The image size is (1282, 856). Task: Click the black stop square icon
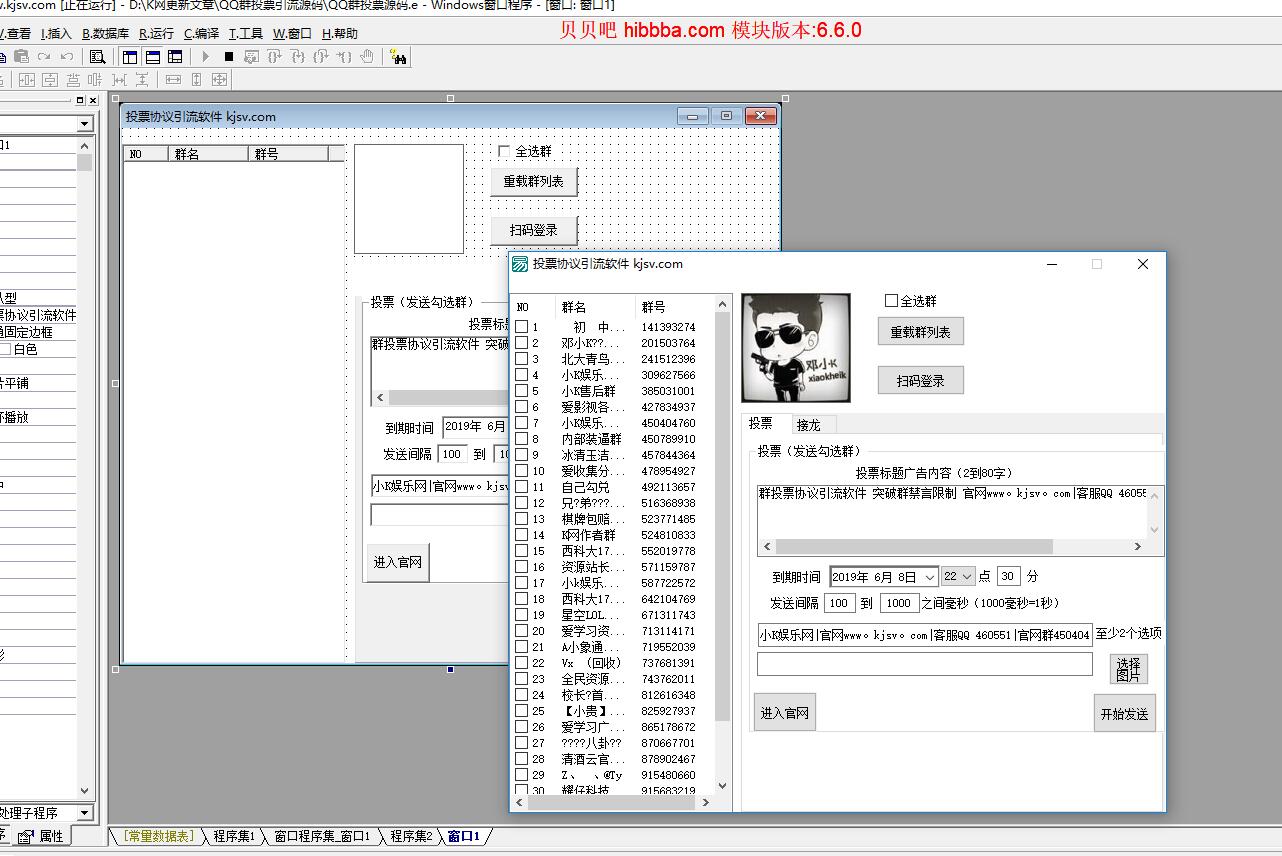click(x=229, y=57)
